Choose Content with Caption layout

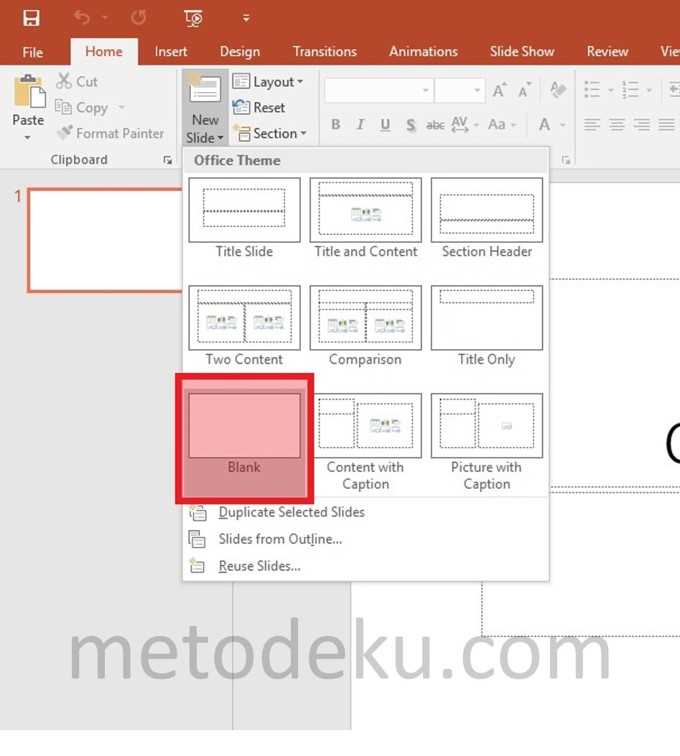click(x=366, y=443)
